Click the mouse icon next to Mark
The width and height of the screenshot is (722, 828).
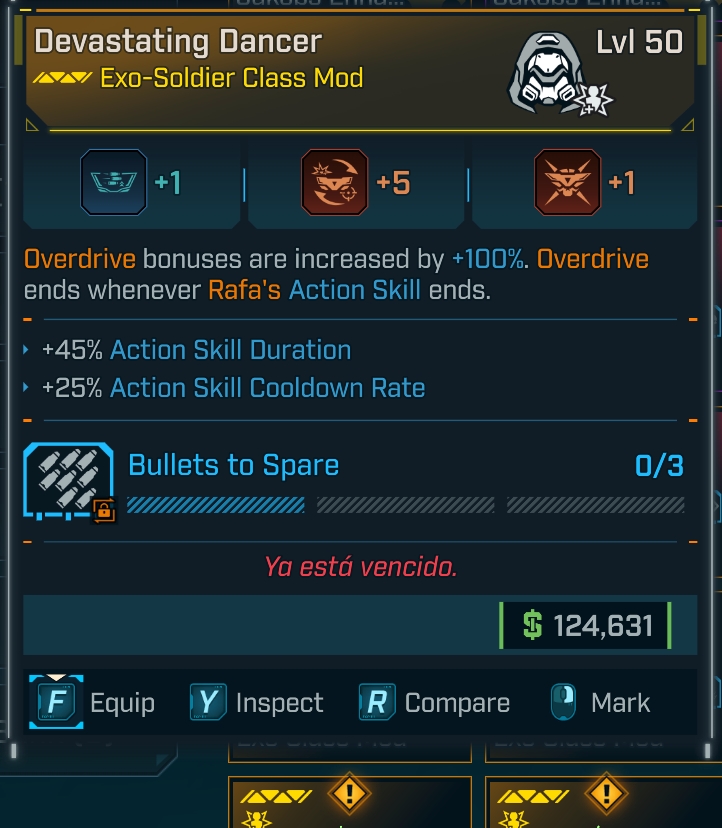point(564,703)
